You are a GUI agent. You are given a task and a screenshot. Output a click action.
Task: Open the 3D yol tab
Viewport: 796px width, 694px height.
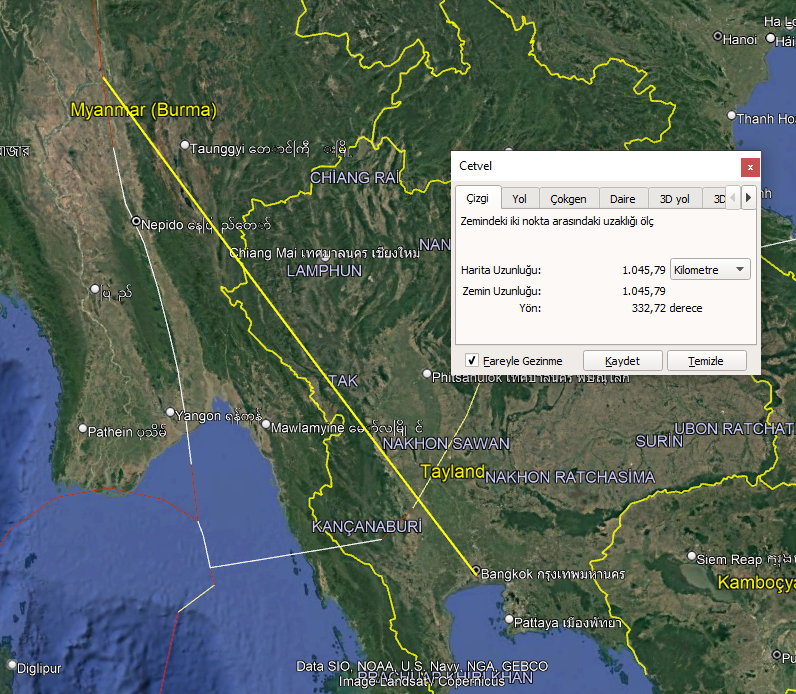pyautogui.click(x=675, y=199)
